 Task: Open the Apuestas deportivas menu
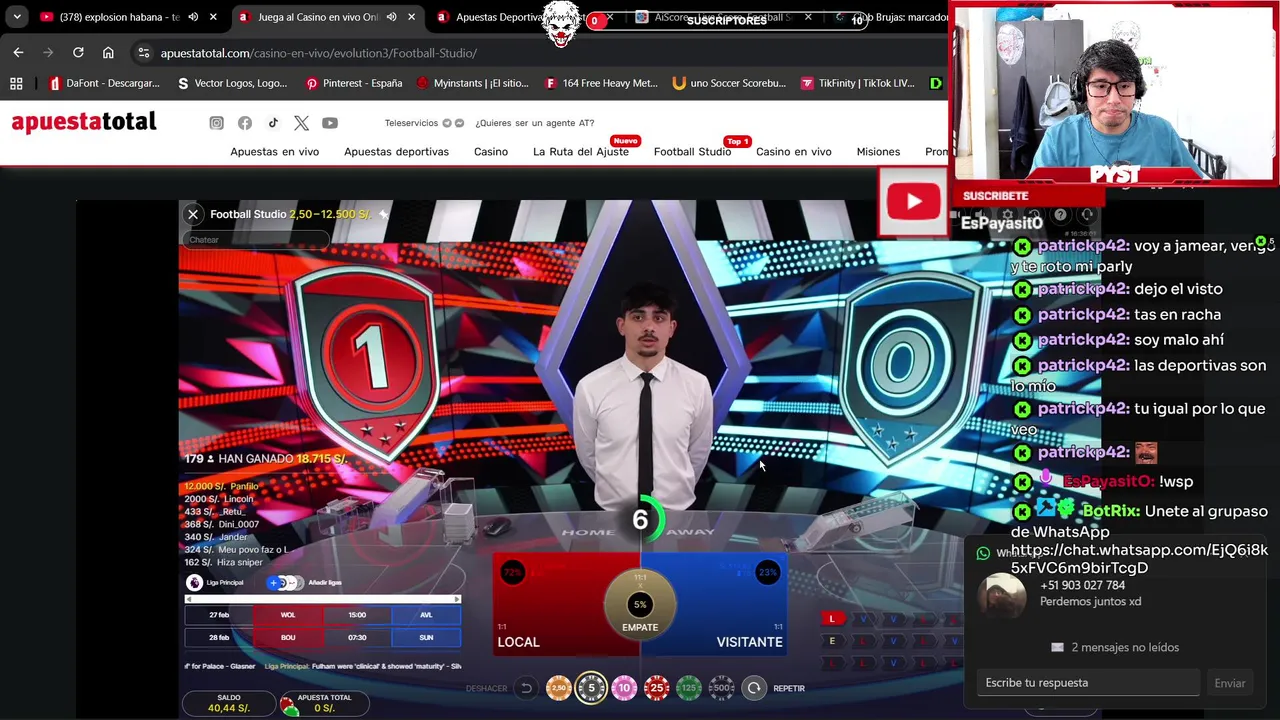[396, 152]
